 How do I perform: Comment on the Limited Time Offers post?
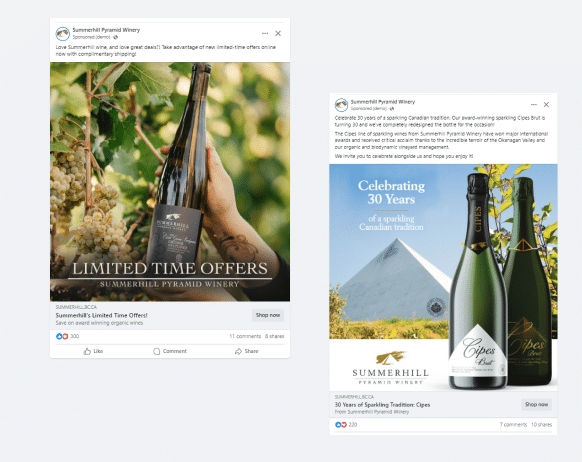click(x=170, y=351)
